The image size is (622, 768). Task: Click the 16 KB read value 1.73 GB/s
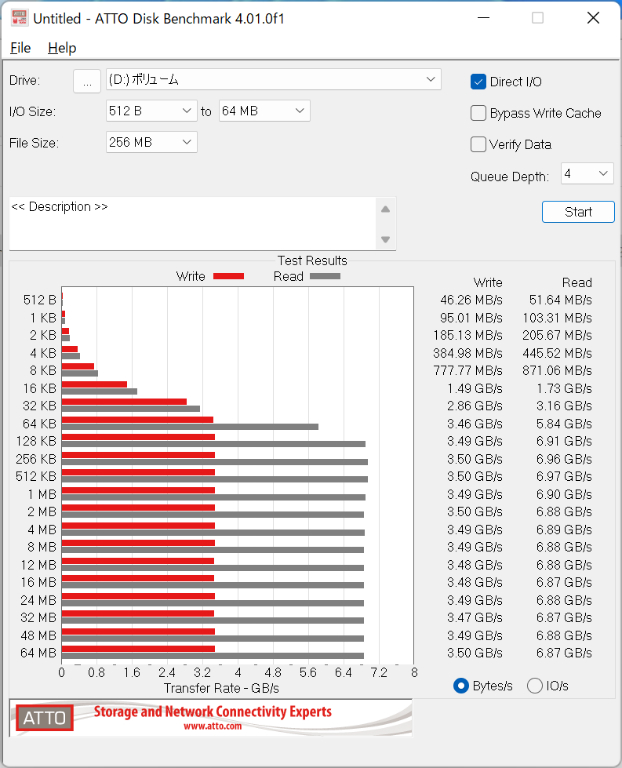(x=564, y=388)
